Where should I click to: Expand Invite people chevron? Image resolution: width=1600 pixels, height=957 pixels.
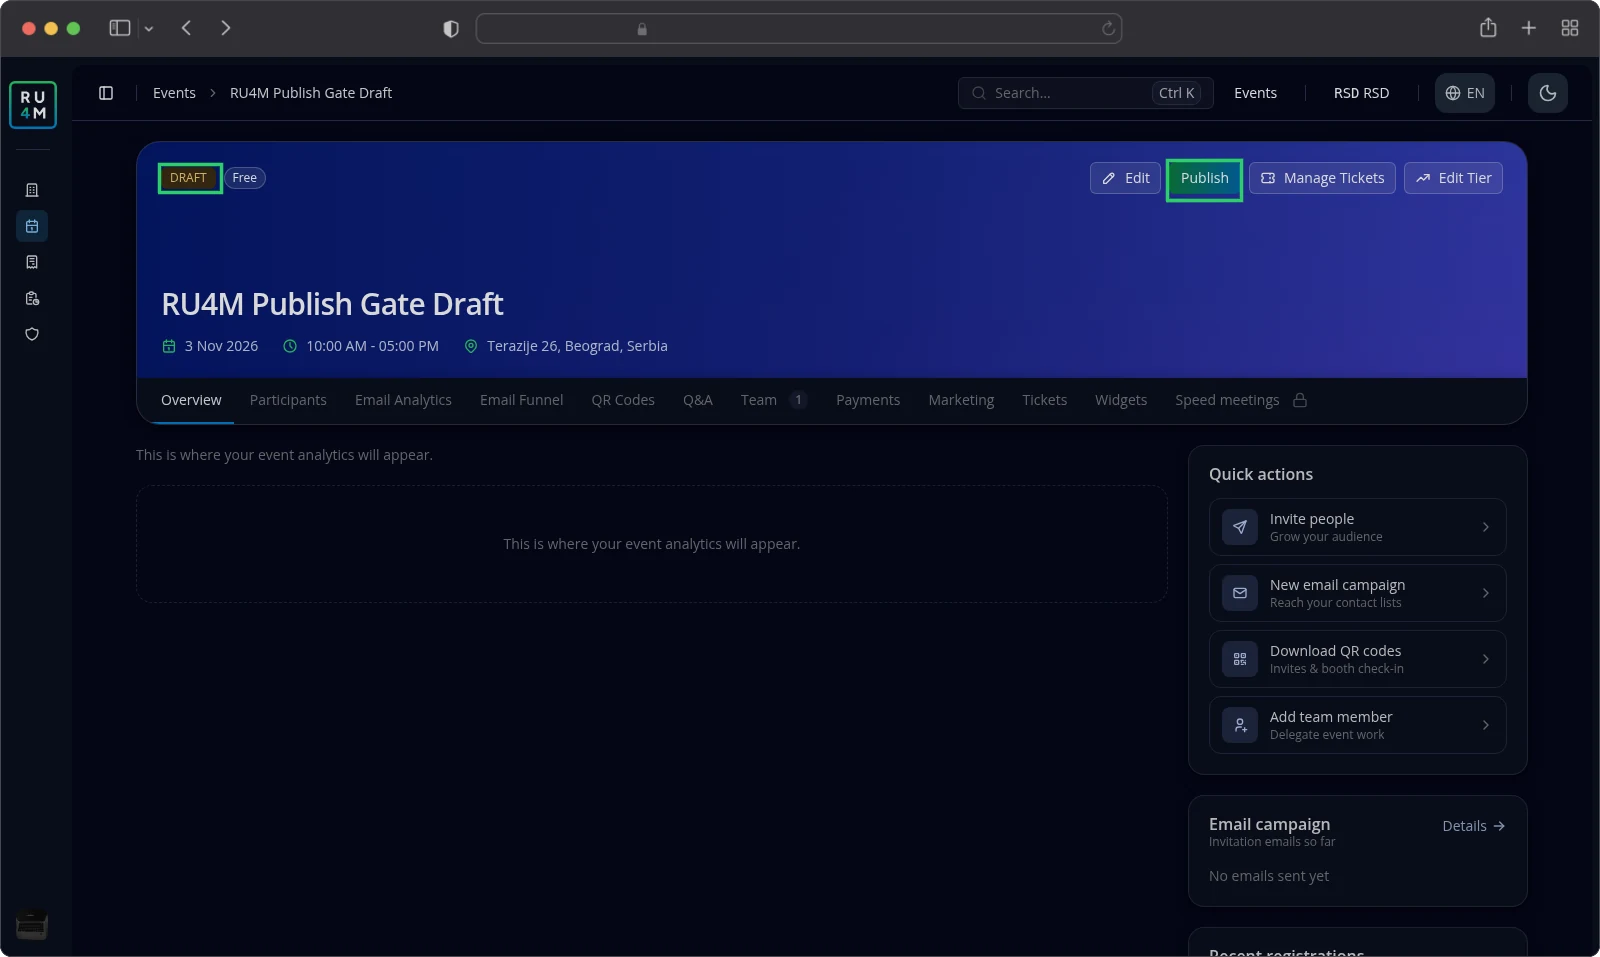pos(1486,527)
